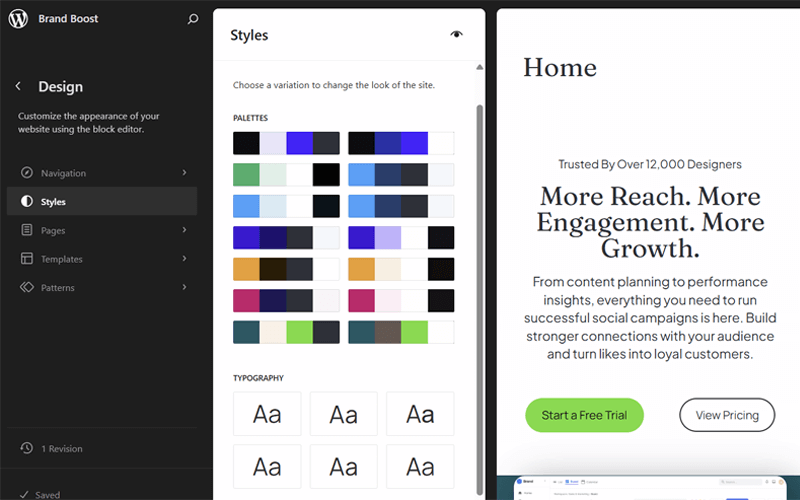Screen dimensions: 800x500
Task: Click the Start a Free Trial button
Action: (x=584, y=415)
